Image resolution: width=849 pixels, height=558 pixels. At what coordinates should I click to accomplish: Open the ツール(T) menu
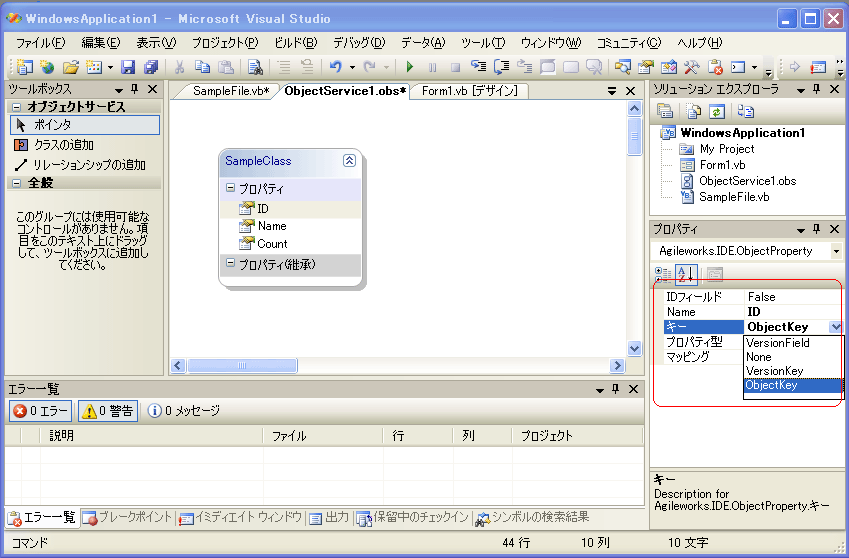click(483, 43)
